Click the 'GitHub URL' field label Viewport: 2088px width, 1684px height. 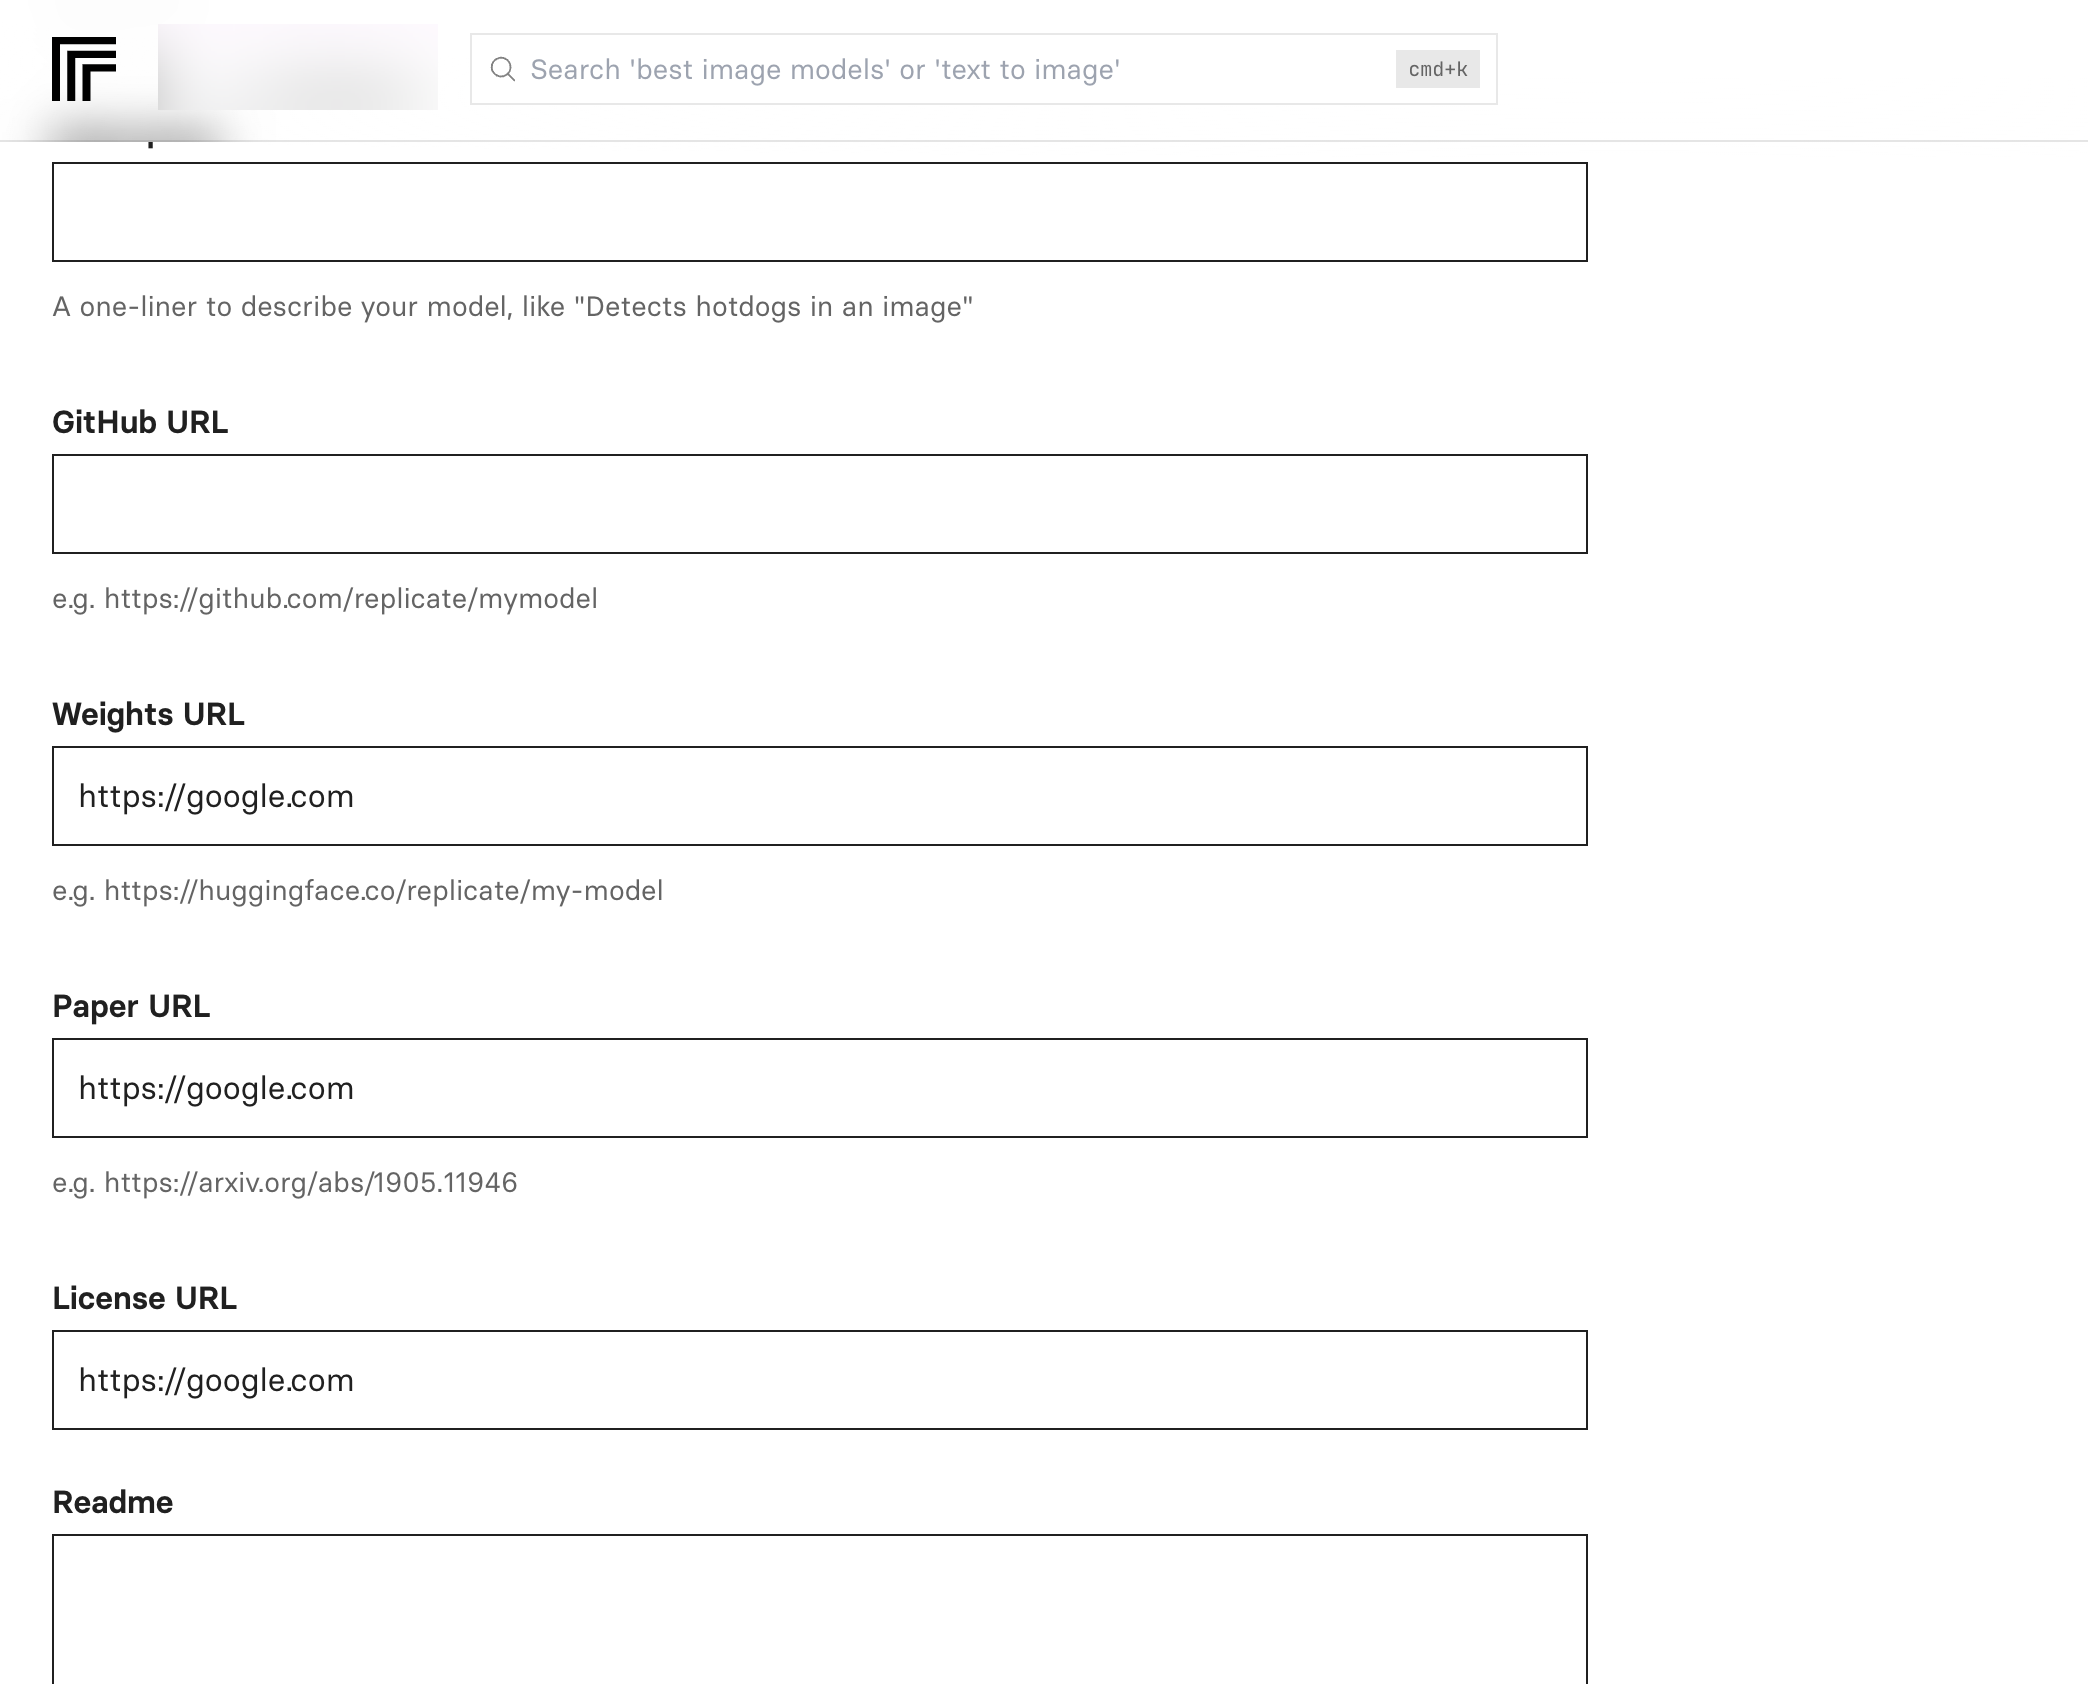140,422
